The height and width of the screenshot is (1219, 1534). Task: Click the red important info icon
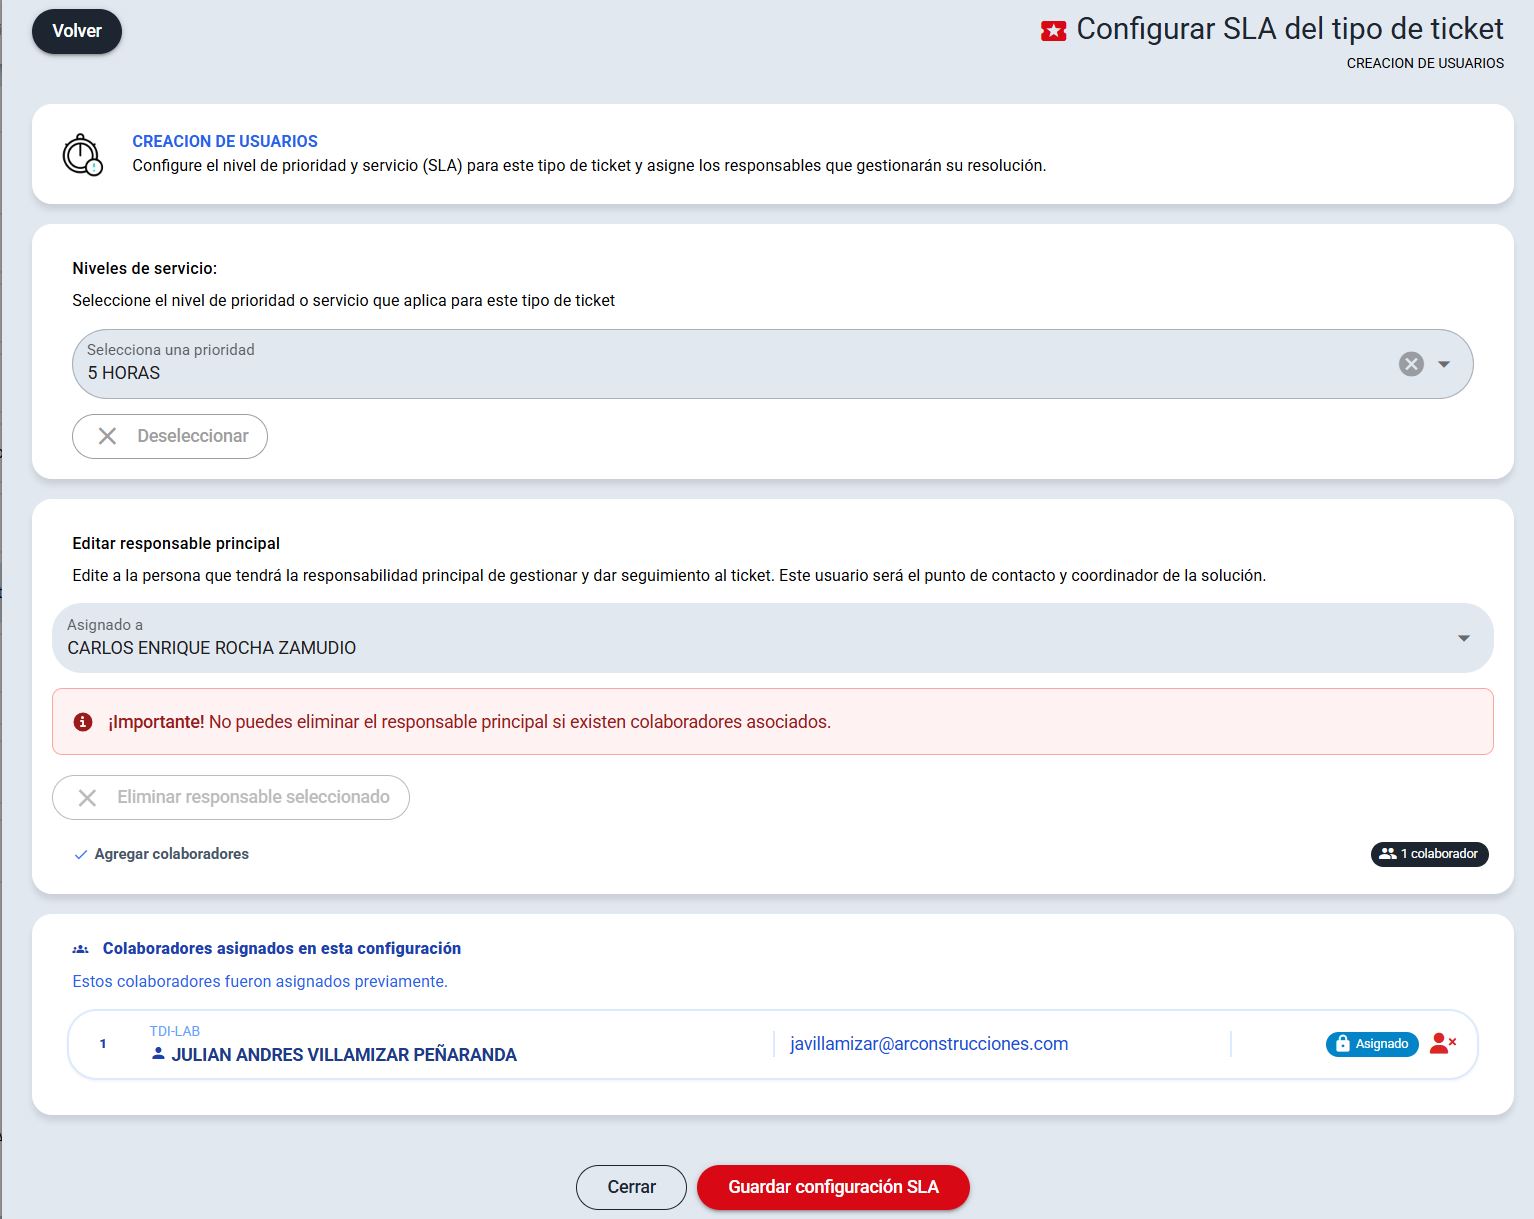click(83, 722)
